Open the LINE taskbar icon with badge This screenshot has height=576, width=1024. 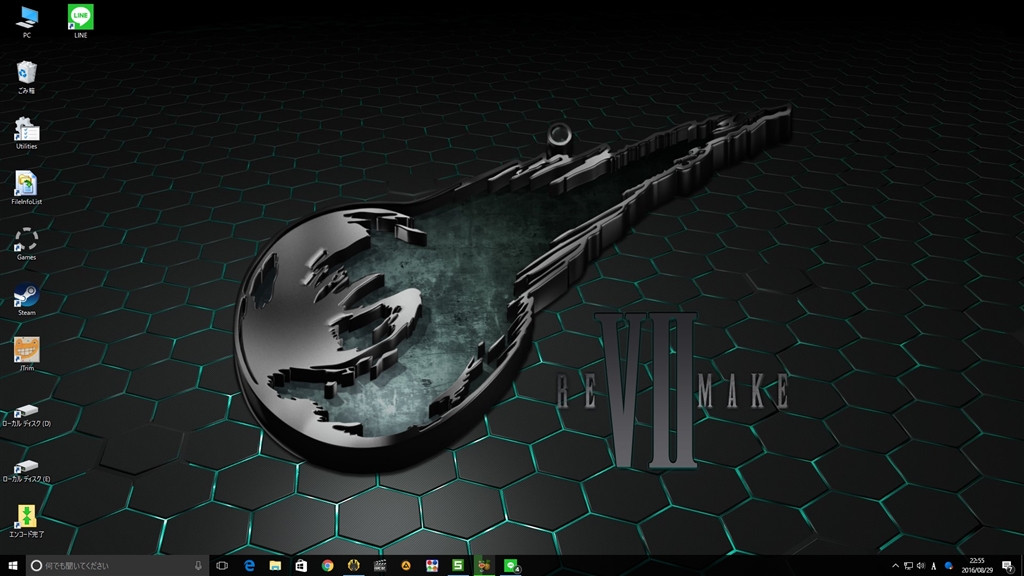[x=511, y=566]
